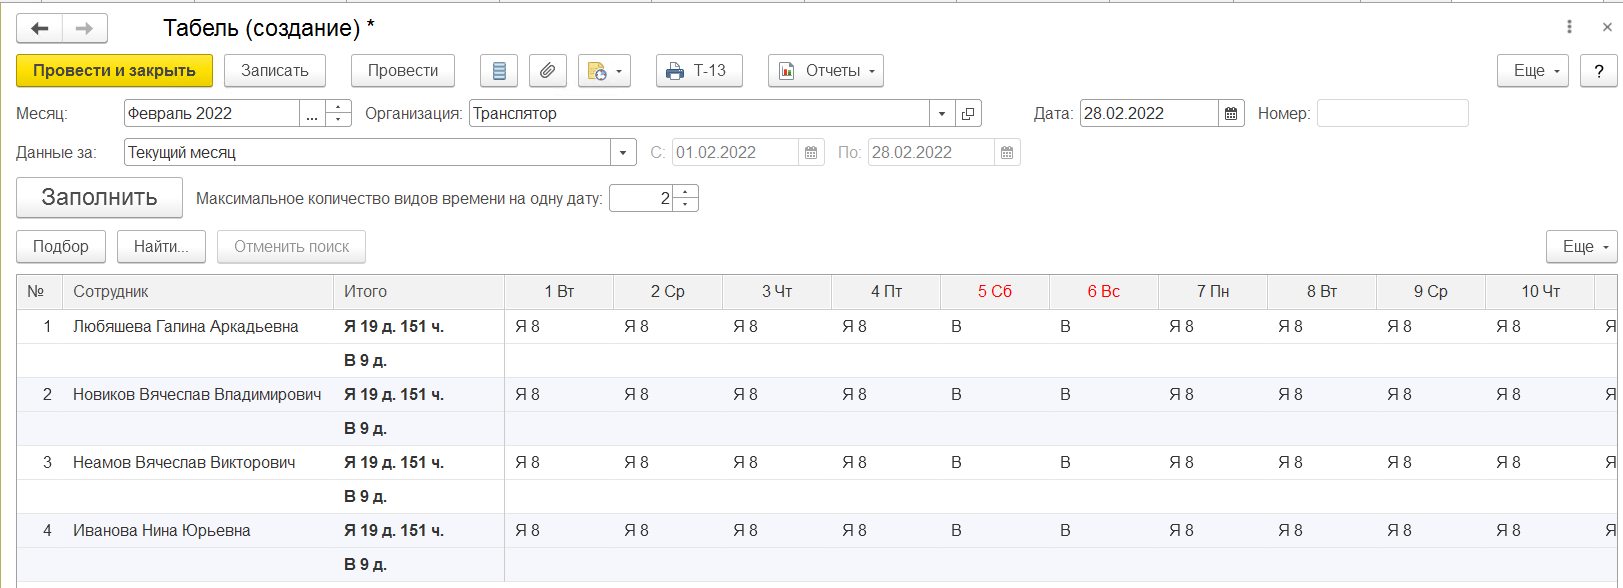
Task: Open calendar picker for Дата field
Action: point(1231,114)
